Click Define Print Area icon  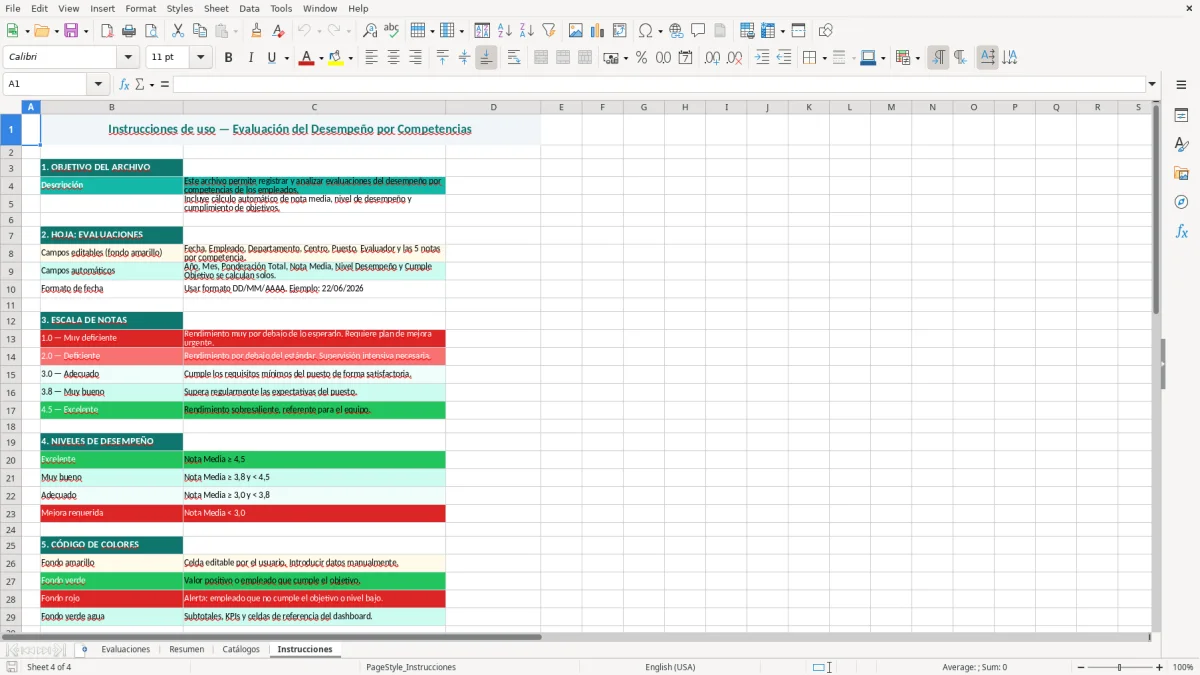click(x=748, y=31)
